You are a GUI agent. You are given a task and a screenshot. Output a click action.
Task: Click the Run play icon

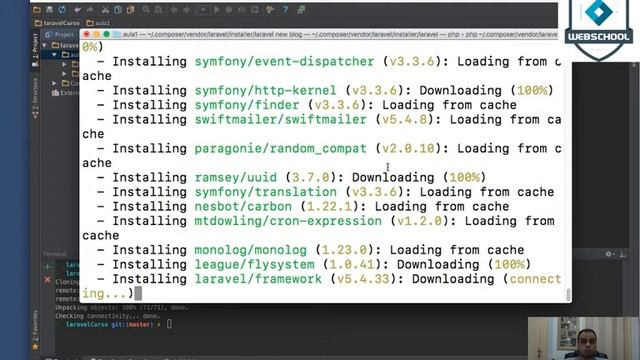coord(217,9)
